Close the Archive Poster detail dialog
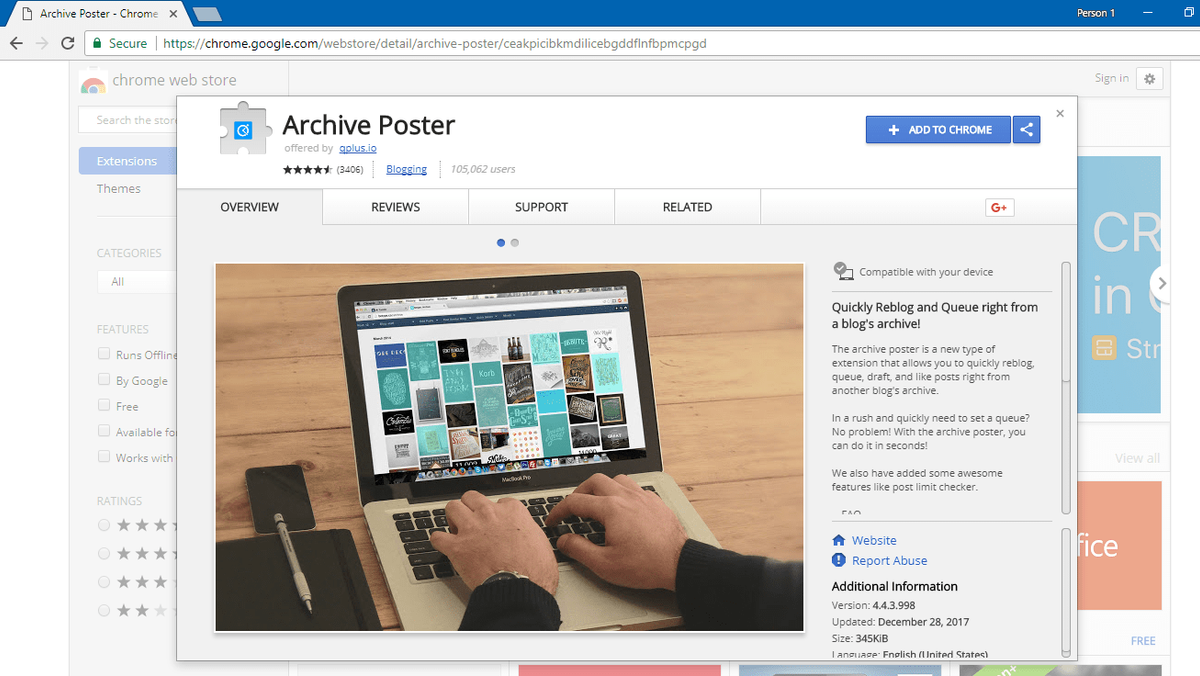This screenshot has height=676, width=1200. point(1060,113)
